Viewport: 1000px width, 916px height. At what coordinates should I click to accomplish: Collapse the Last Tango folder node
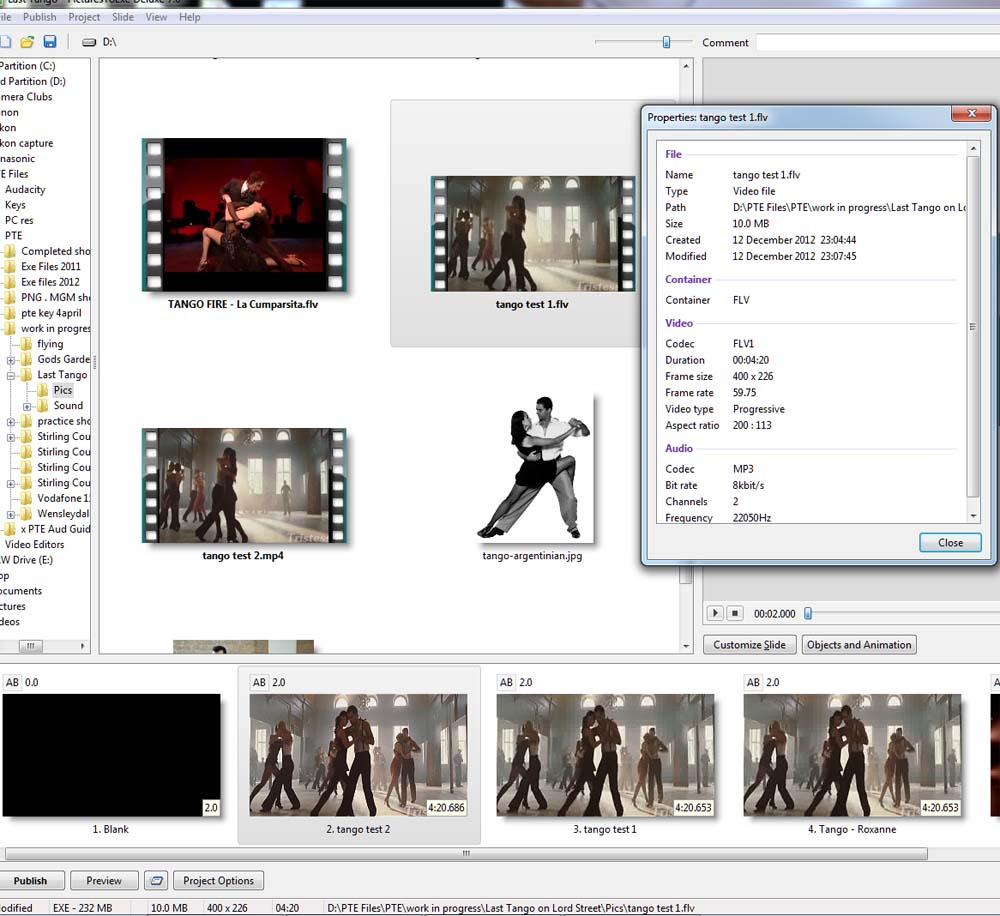[11, 376]
